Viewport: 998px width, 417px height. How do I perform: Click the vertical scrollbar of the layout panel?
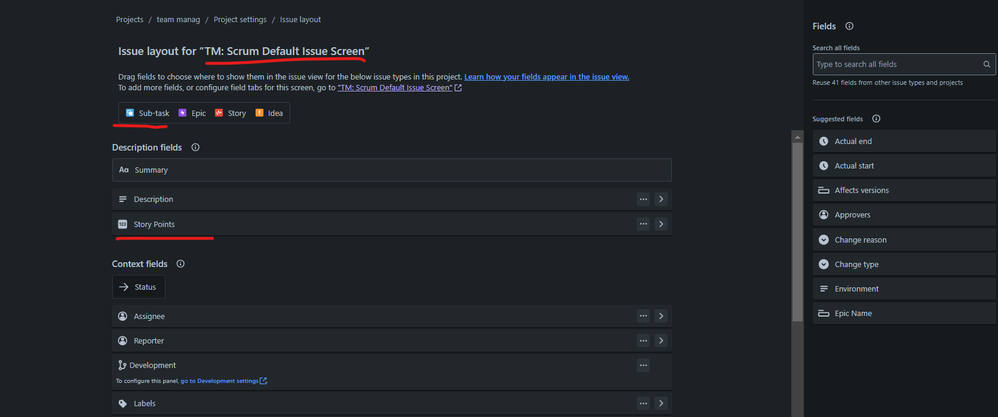point(797,274)
